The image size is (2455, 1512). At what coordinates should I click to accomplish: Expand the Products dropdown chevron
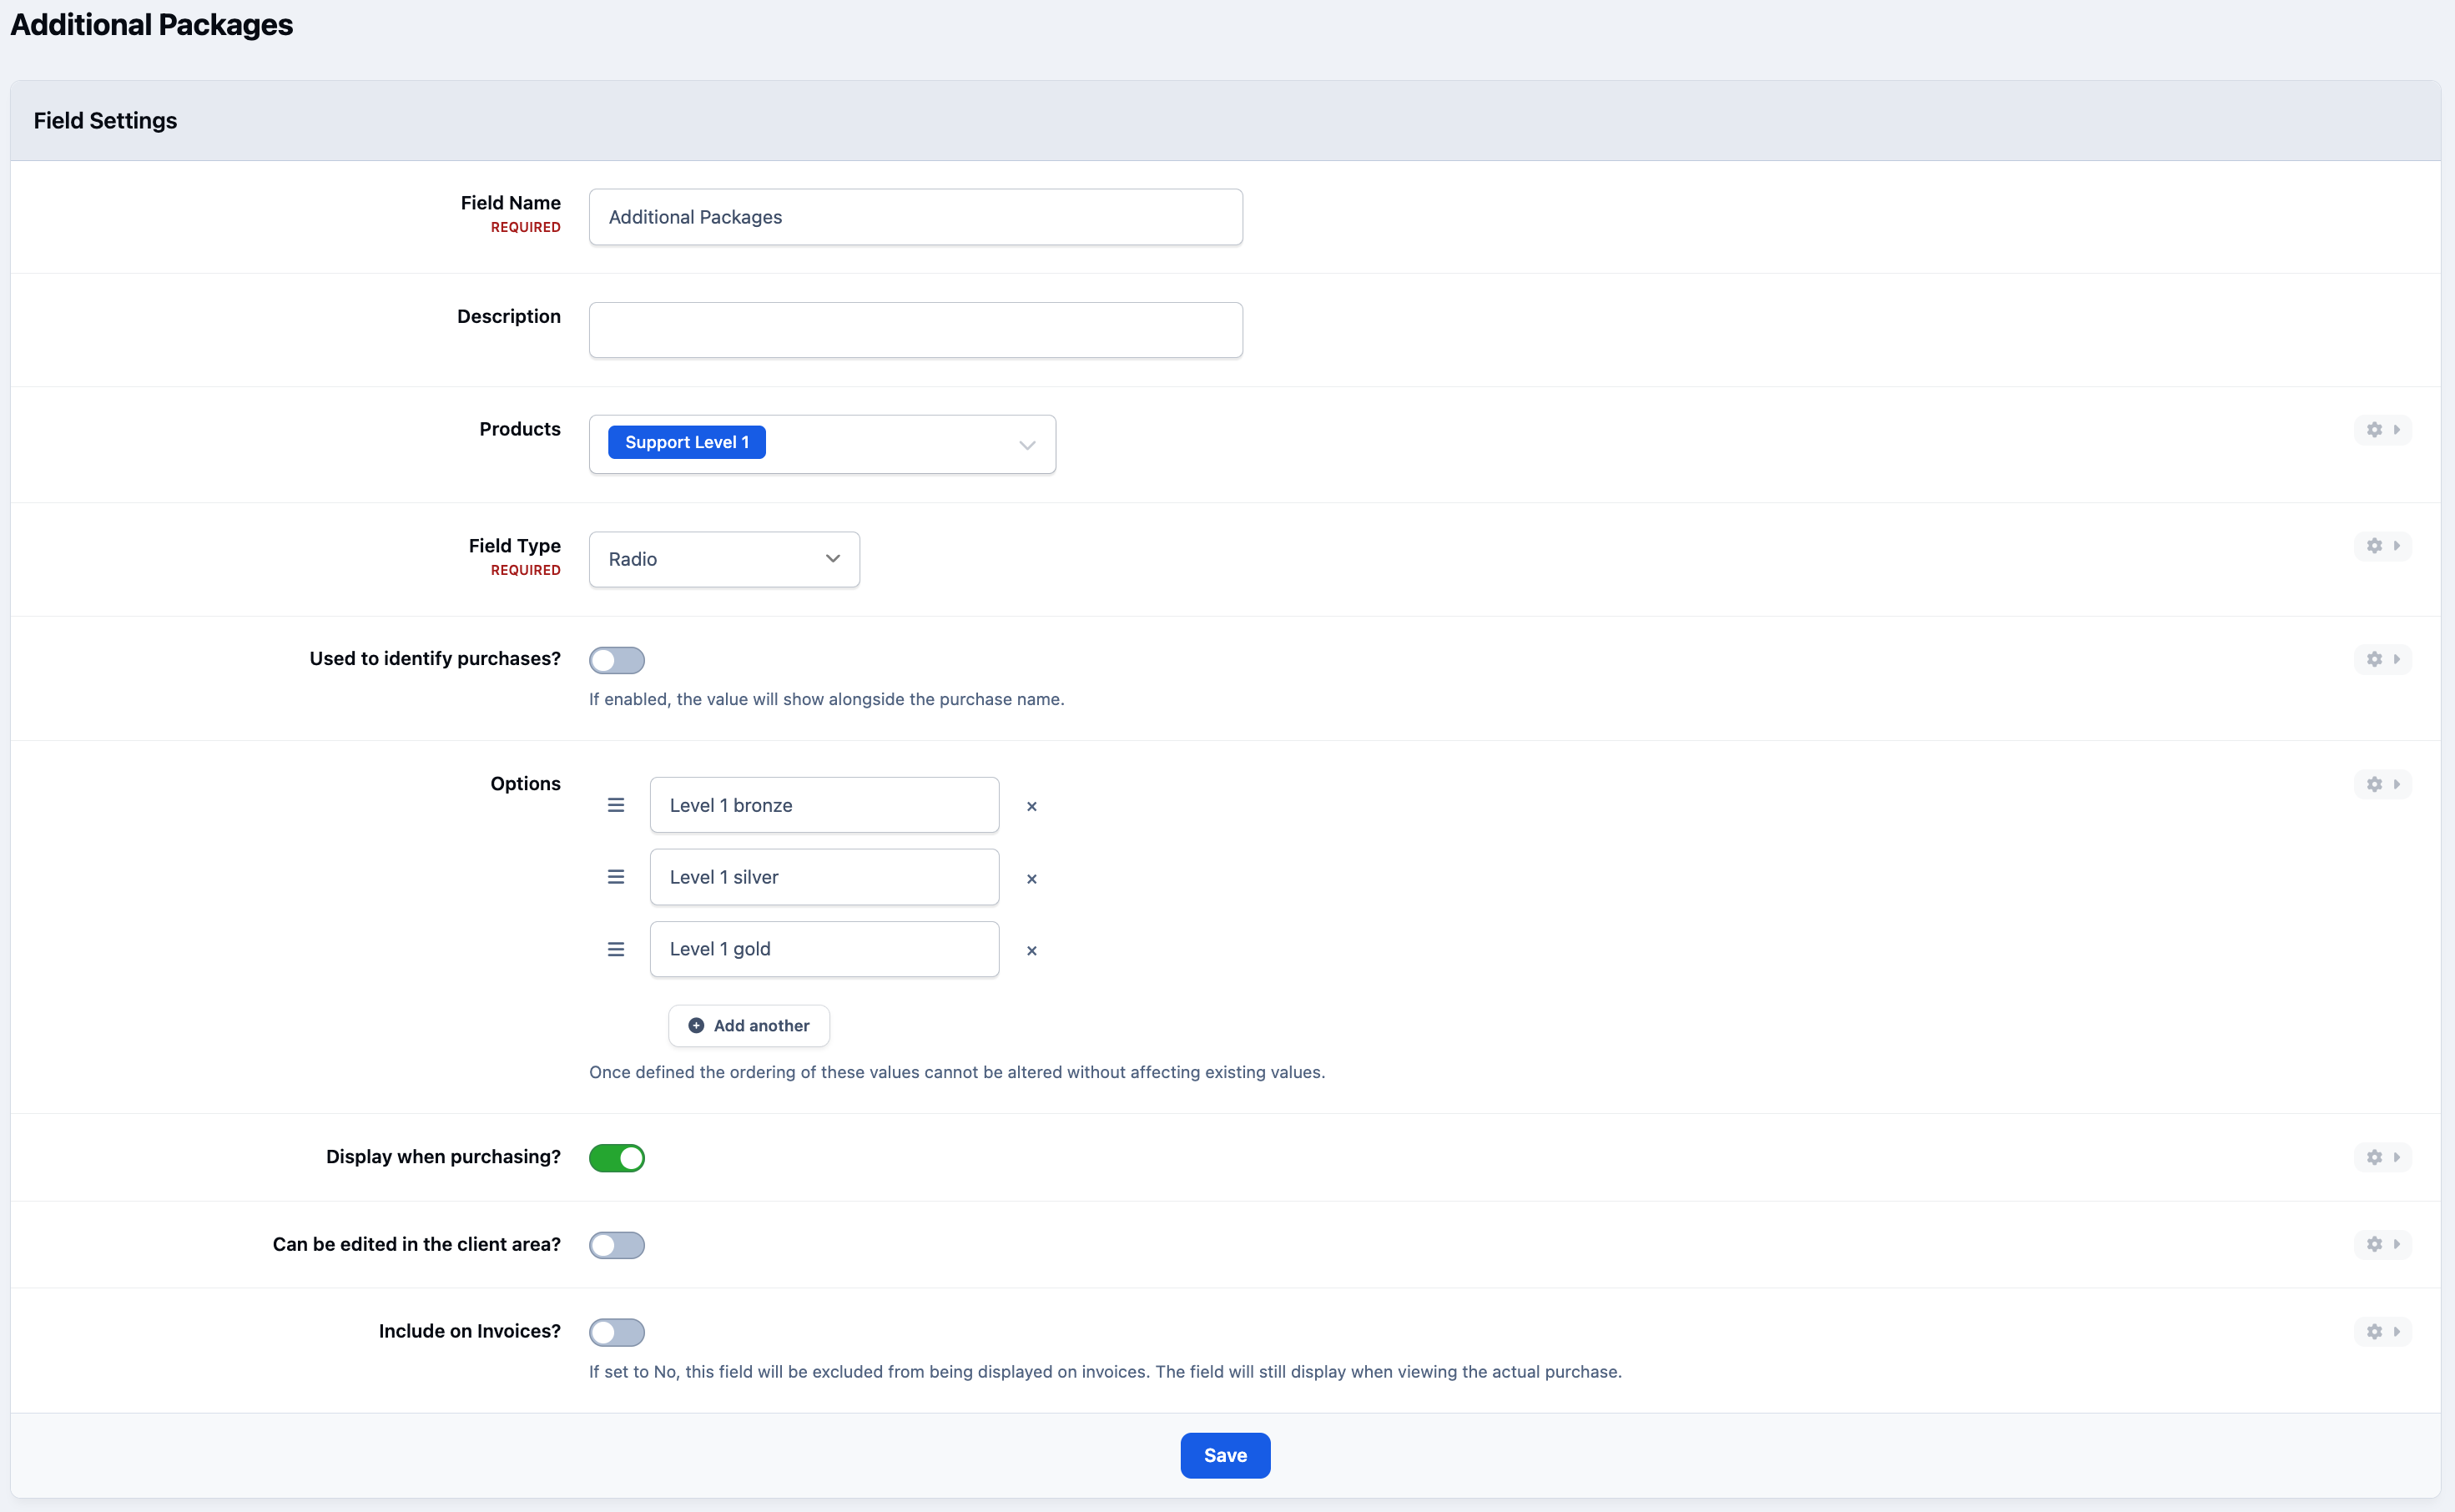click(x=1027, y=445)
